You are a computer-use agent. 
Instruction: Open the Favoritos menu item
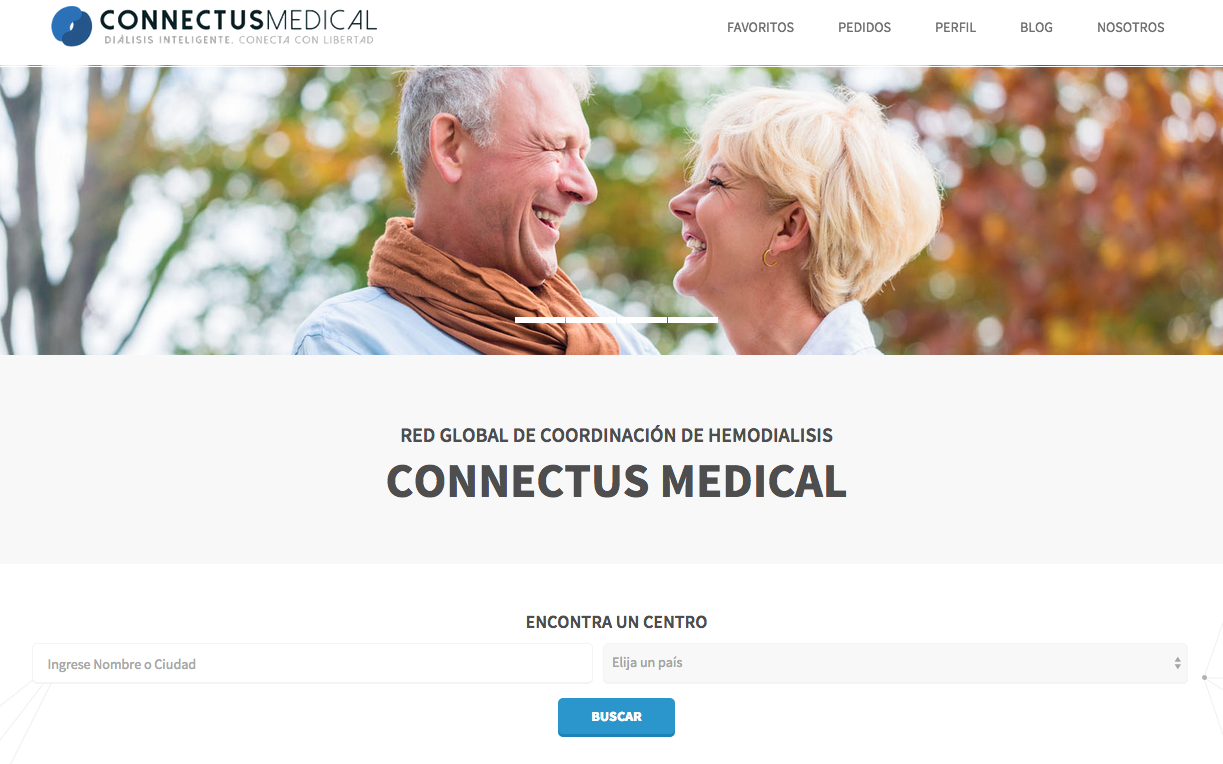(x=760, y=28)
